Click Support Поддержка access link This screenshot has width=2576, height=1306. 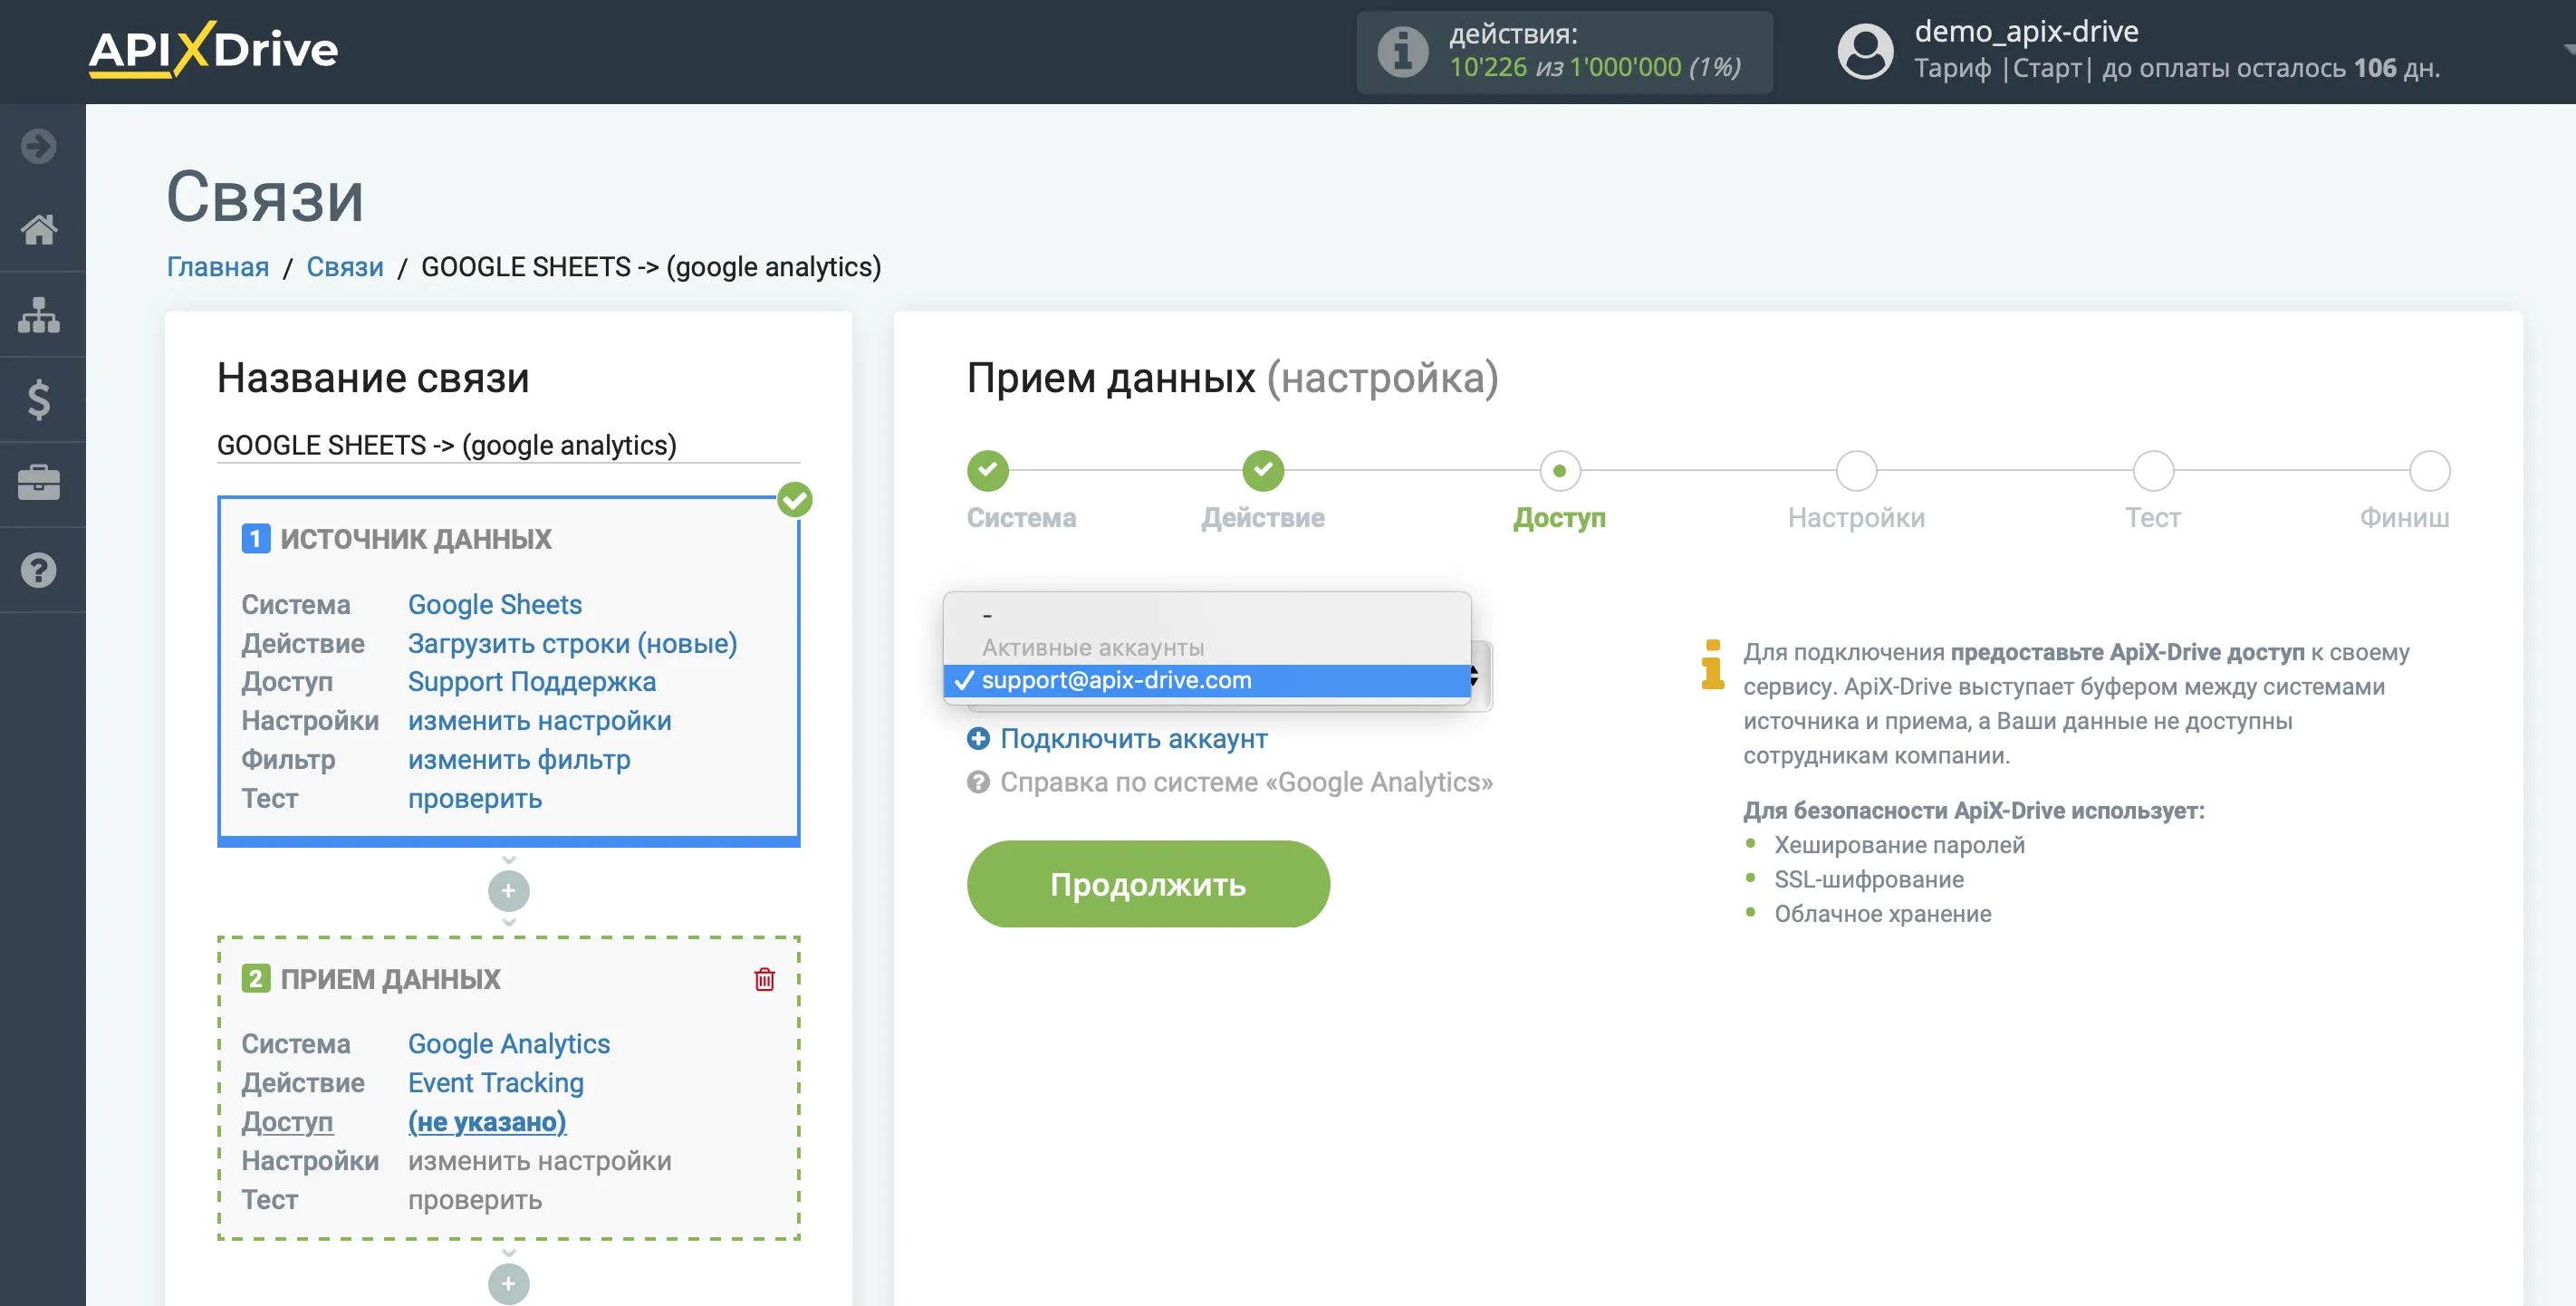[531, 682]
